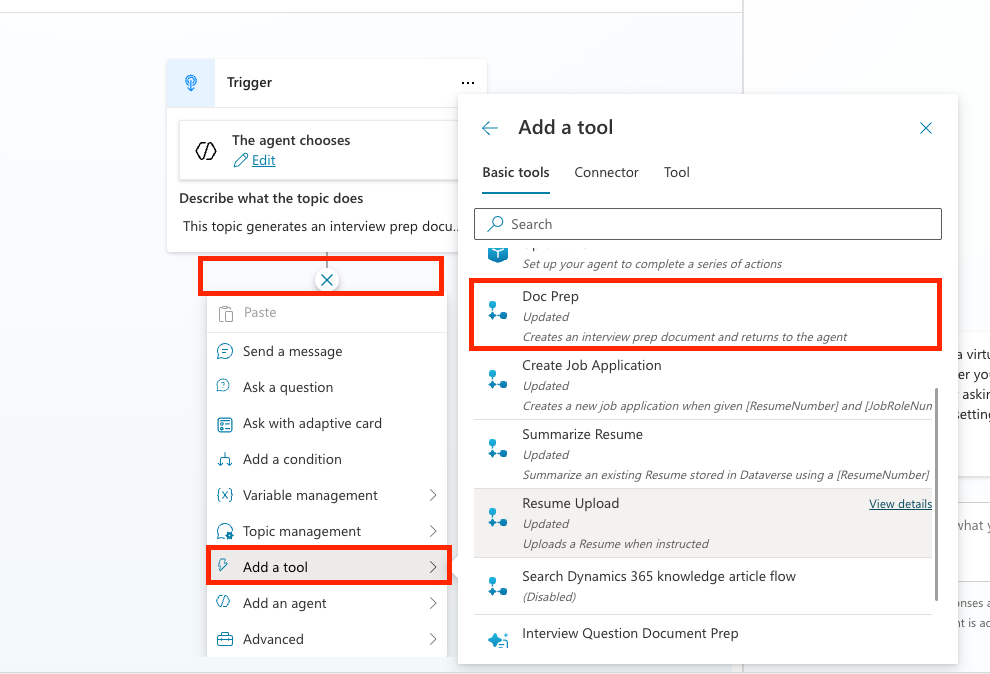Click the tool Search input field
990x674 pixels.
click(x=708, y=224)
